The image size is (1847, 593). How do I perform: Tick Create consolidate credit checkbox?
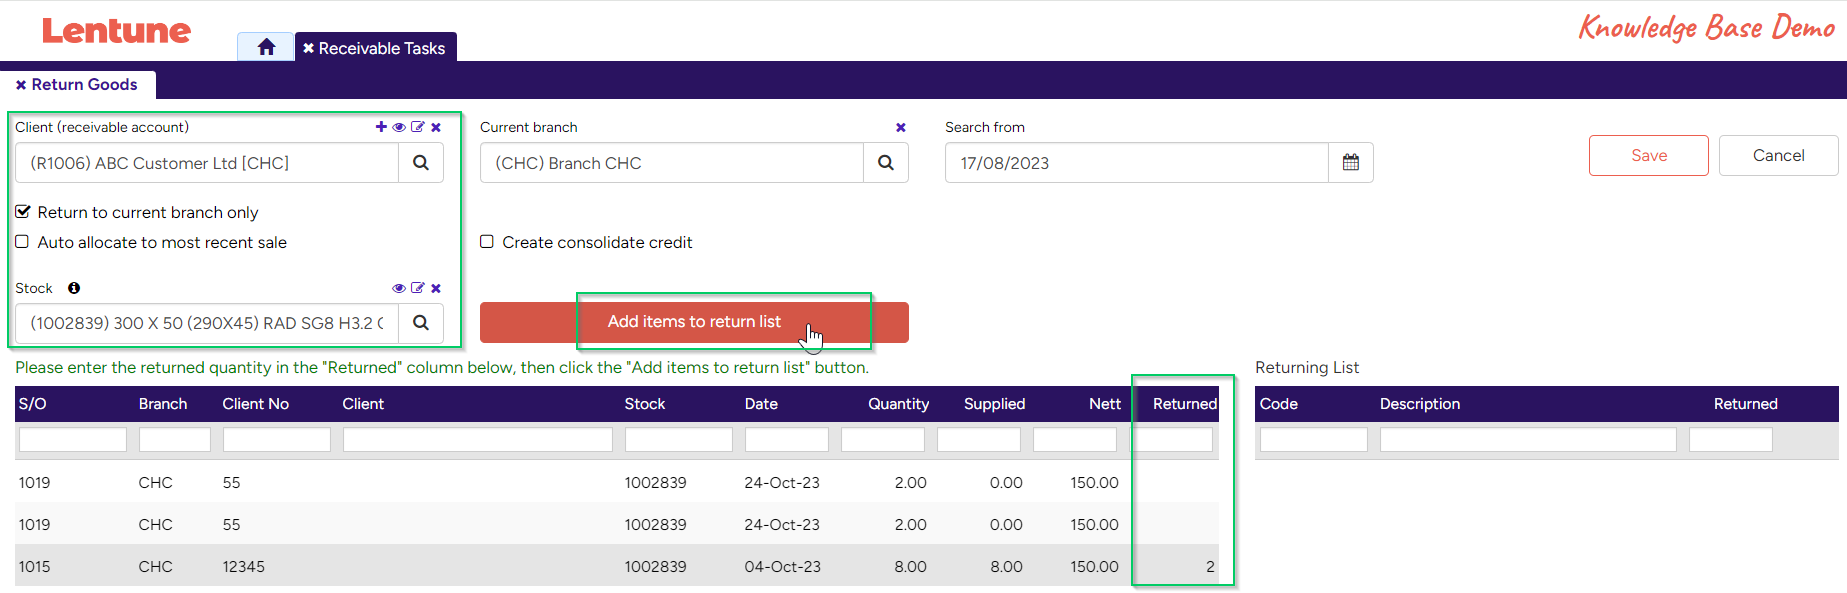[x=487, y=242]
